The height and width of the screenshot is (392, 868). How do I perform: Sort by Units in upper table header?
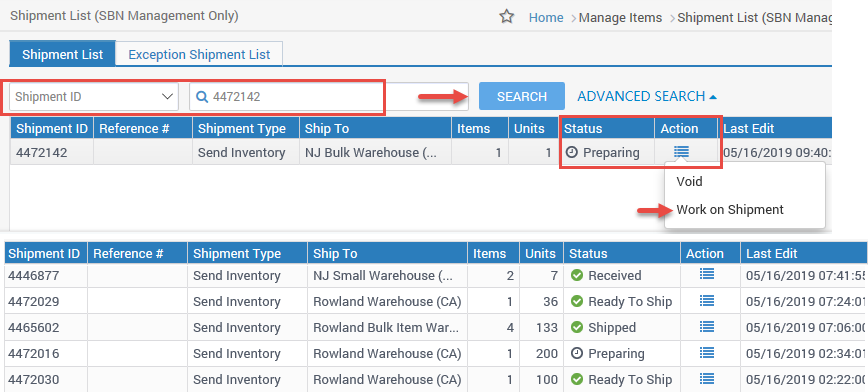coord(534,128)
